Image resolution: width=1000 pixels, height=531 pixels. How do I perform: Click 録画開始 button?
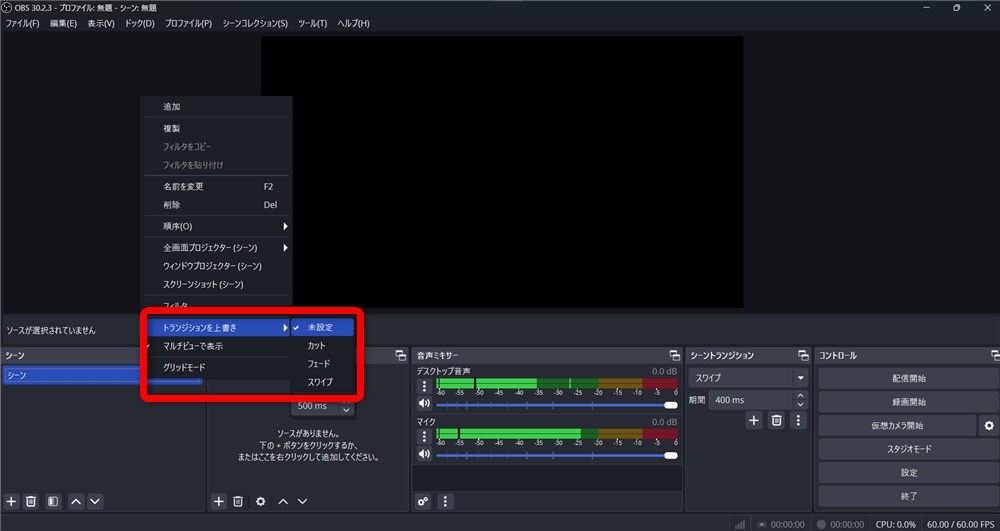click(909, 402)
